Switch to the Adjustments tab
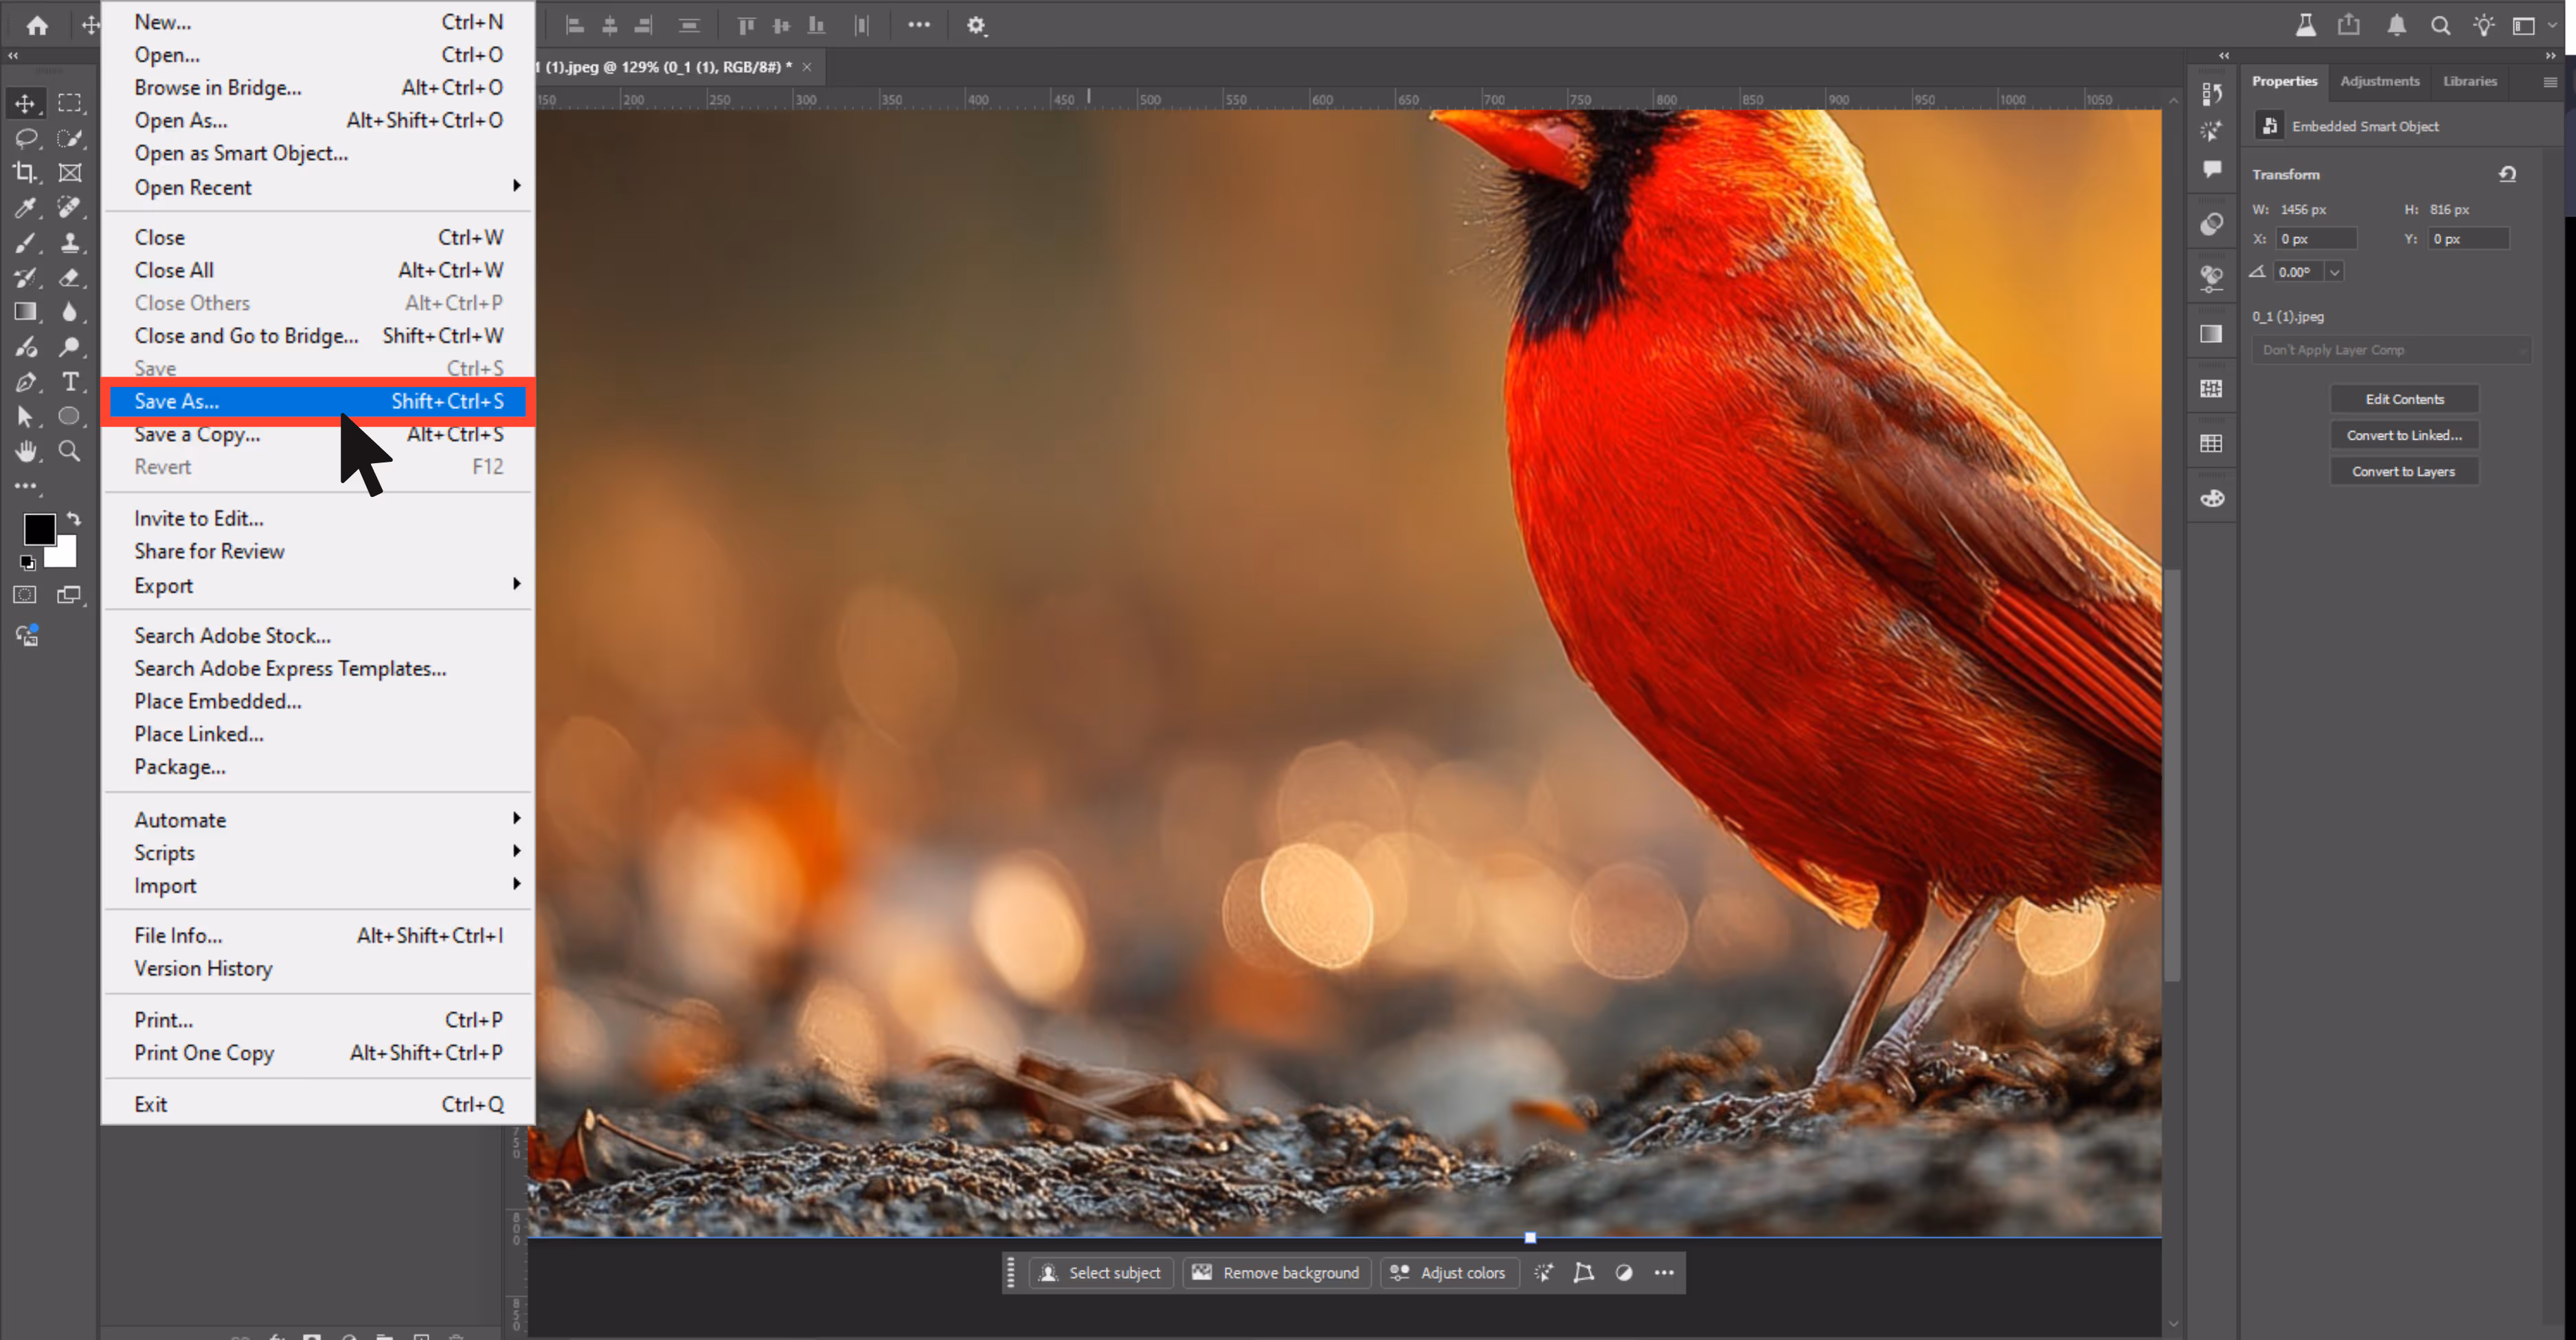The image size is (2576, 1340). pos(2379,81)
